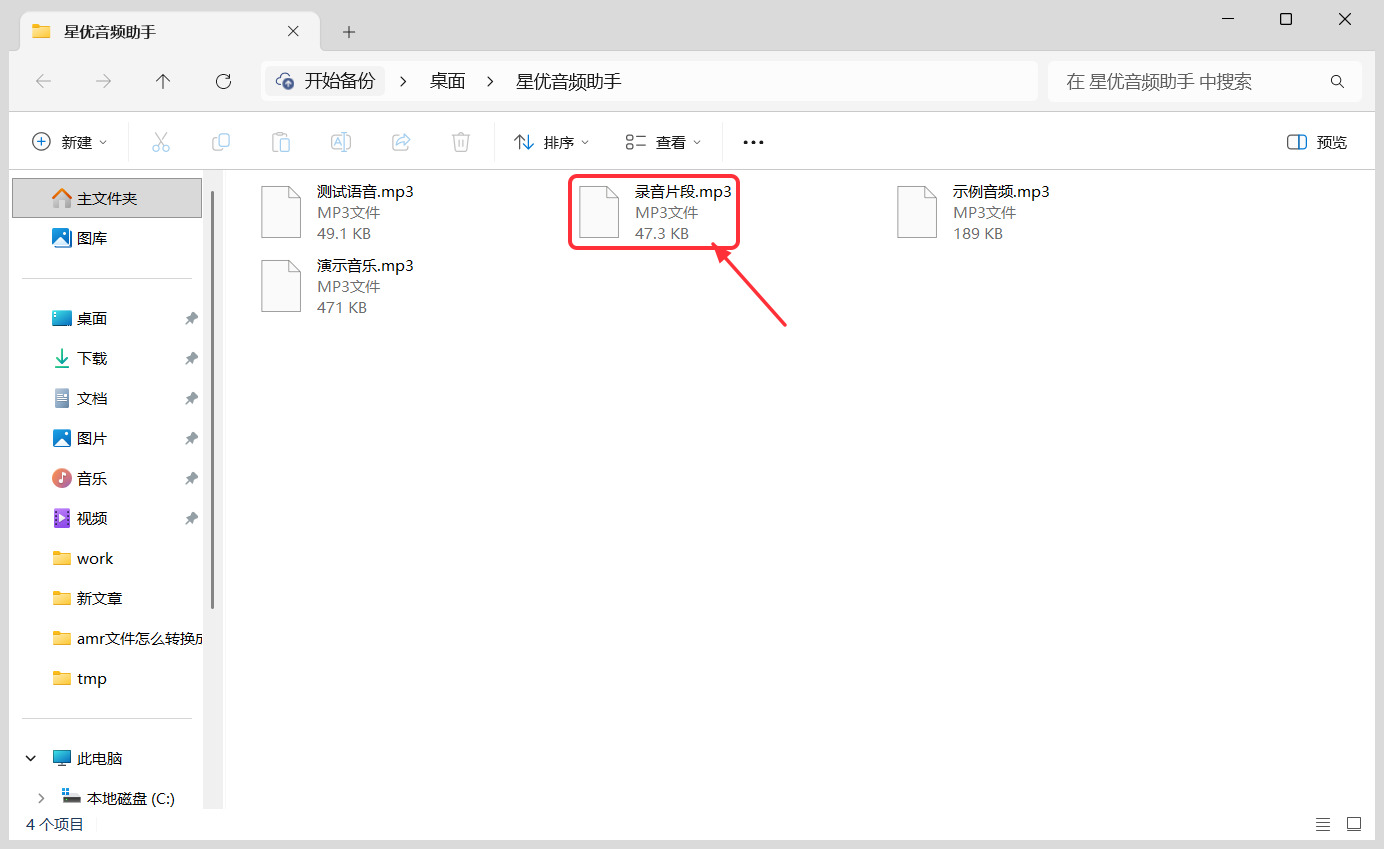1384x849 pixels.
Task: Click the 4 个项目 status text
Action: click(55, 825)
